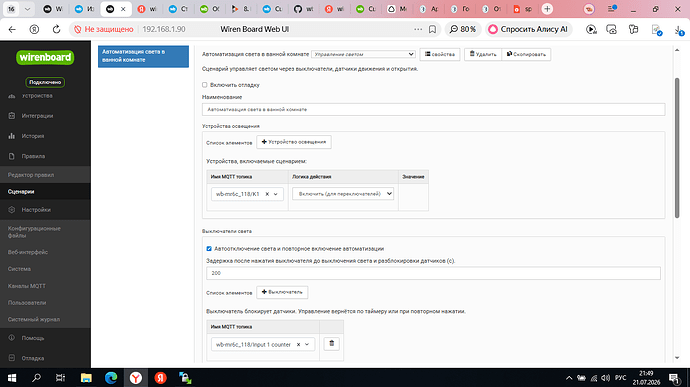This screenshot has height=387, width=690.
Task: Click the page vertical scrollbar
Action: point(677,147)
